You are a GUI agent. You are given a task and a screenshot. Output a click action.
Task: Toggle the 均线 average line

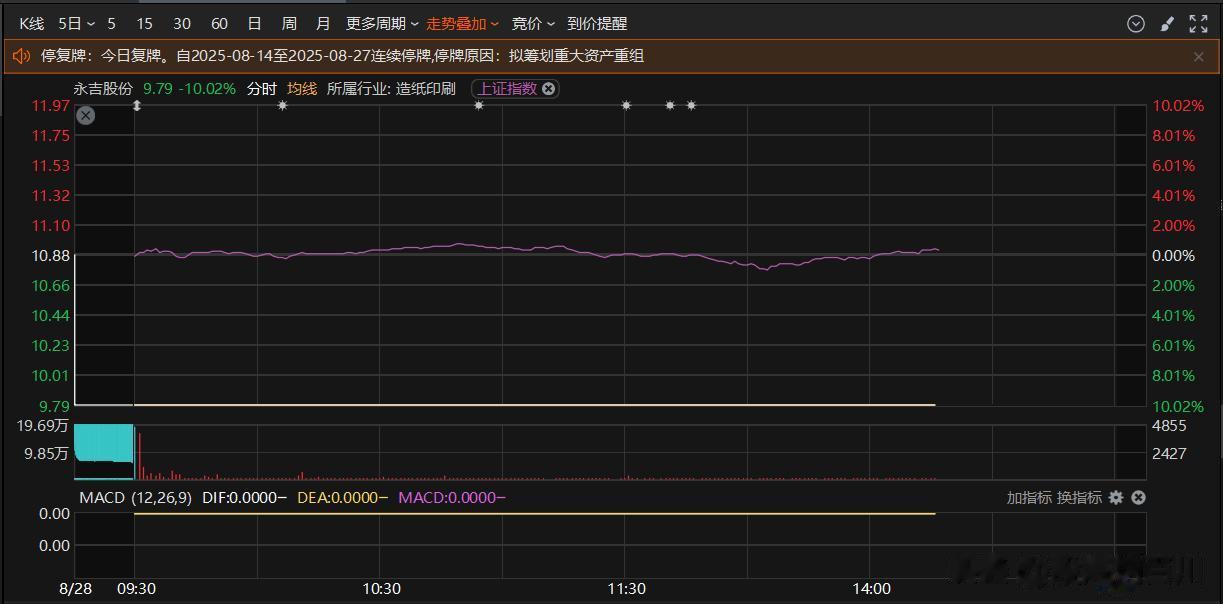coord(302,89)
